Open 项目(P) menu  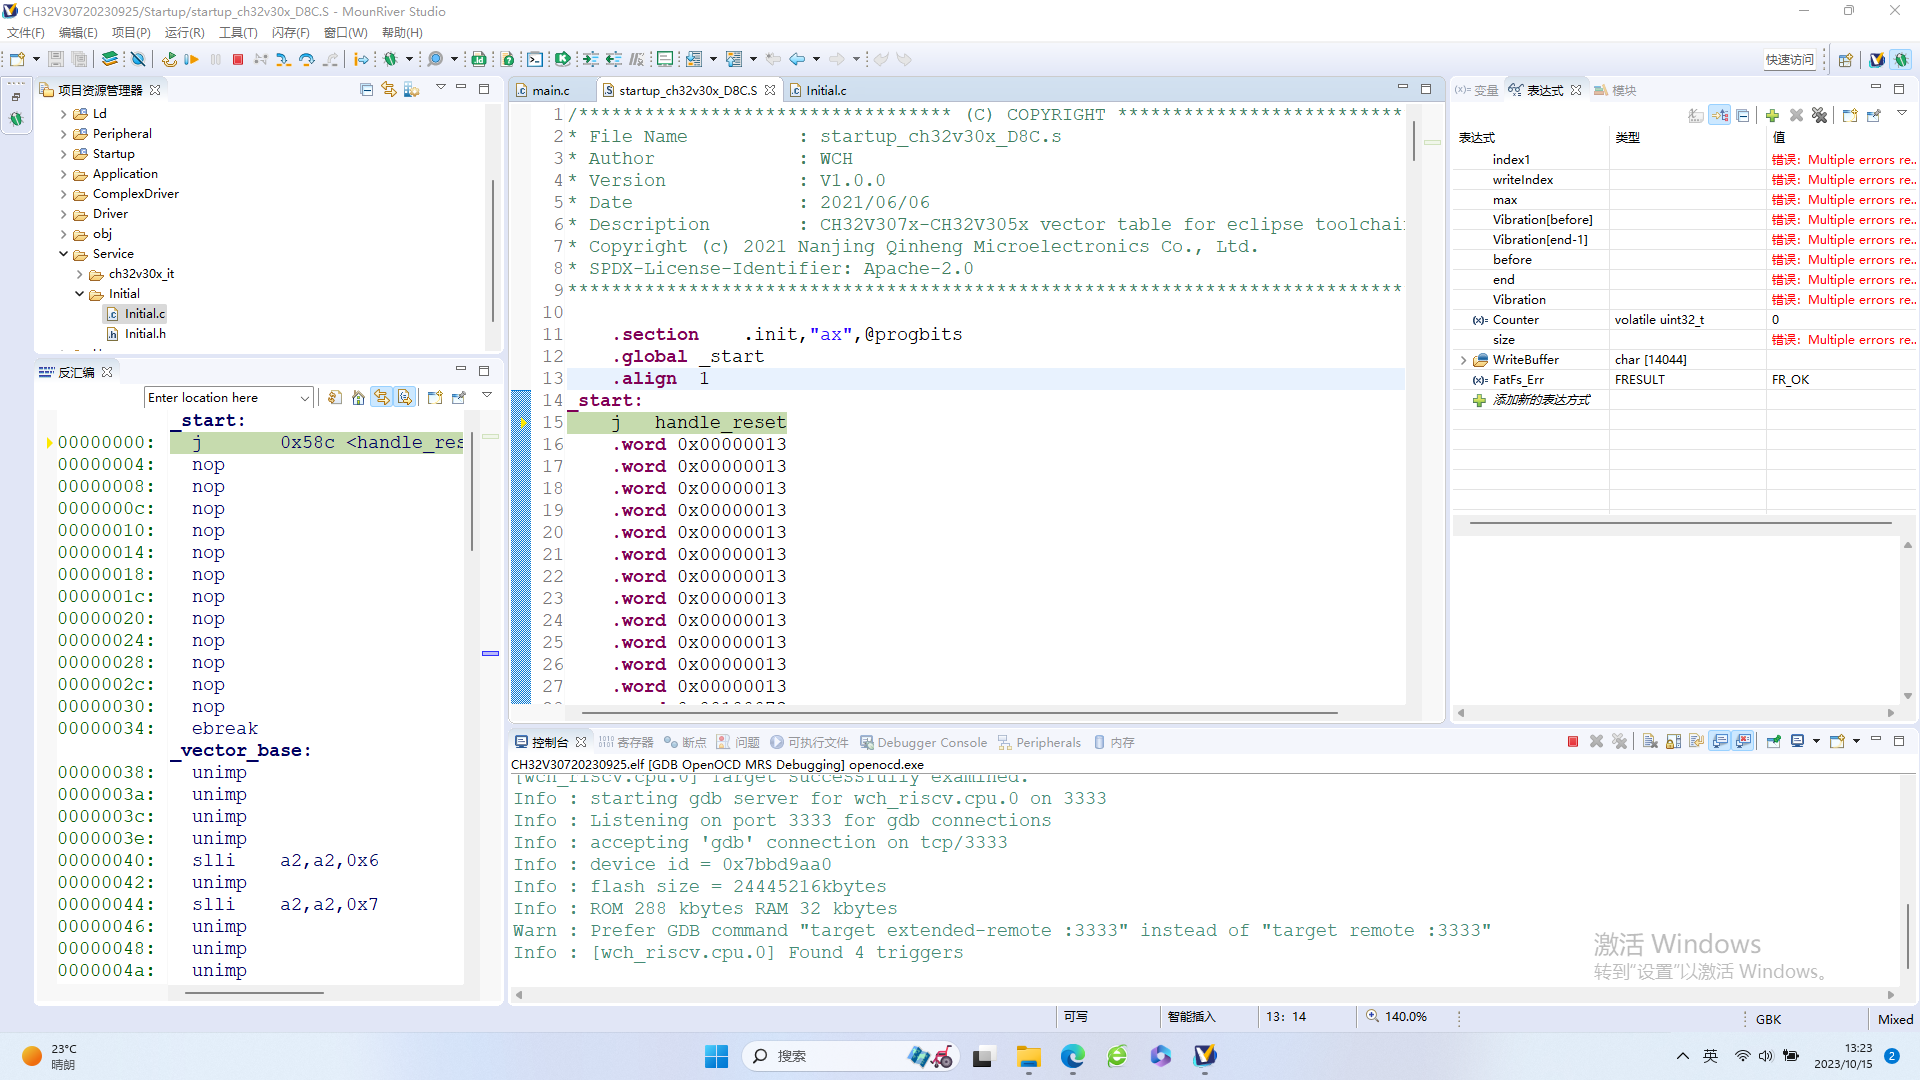pyautogui.click(x=131, y=33)
